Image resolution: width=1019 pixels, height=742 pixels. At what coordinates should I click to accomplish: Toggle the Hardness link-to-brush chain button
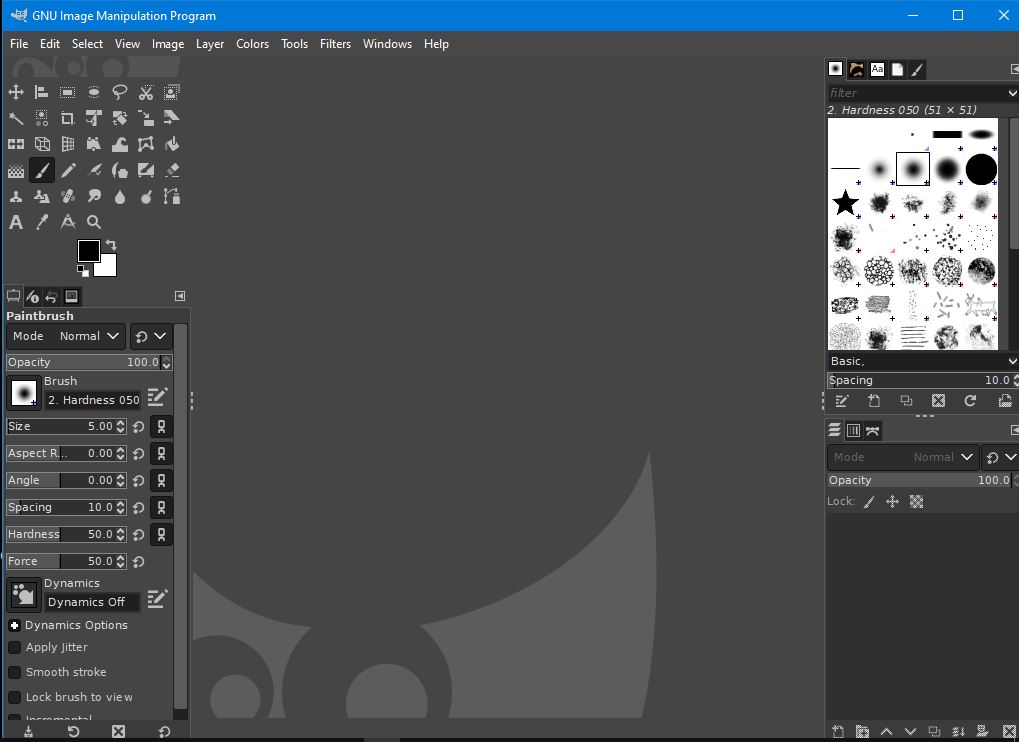[161, 534]
